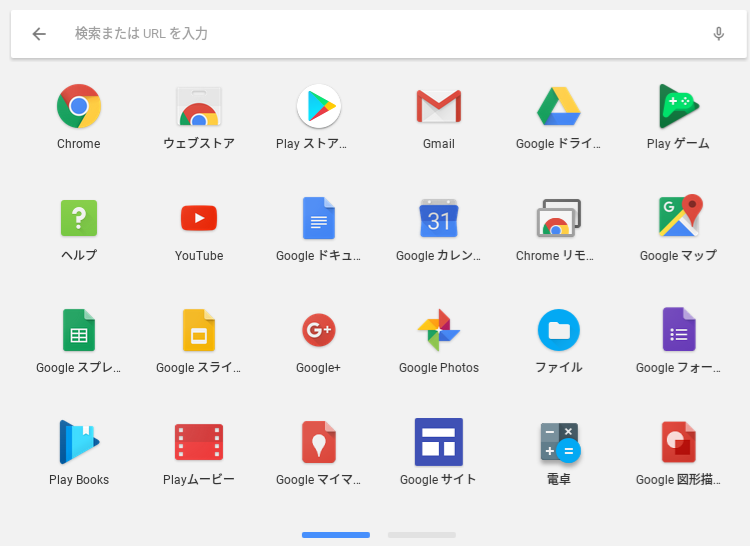Image resolution: width=750 pixels, height=546 pixels.
Task: Open the Google ドキュメント app
Action: (319, 218)
